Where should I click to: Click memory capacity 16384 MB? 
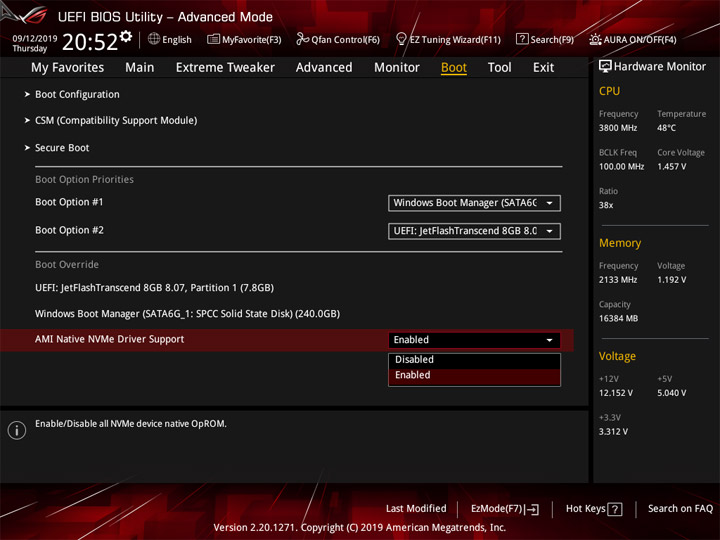click(x=618, y=319)
